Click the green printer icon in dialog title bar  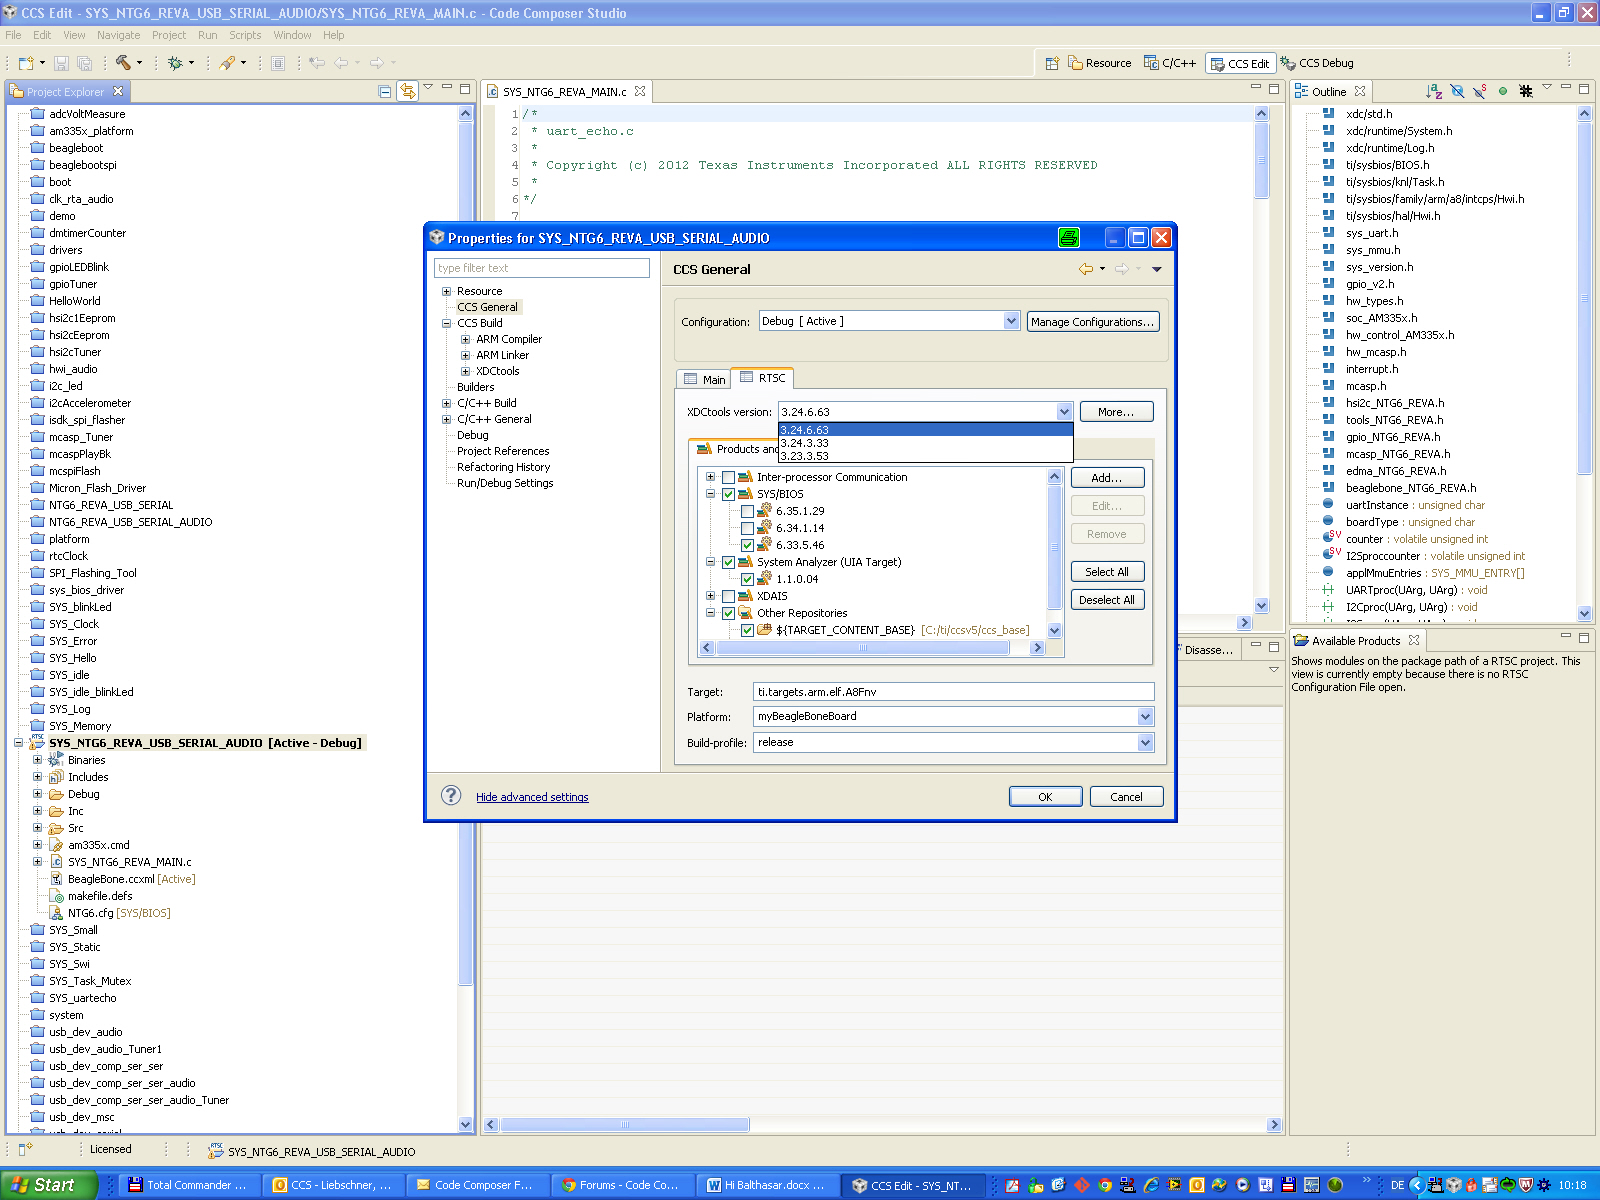[1069, 237]
